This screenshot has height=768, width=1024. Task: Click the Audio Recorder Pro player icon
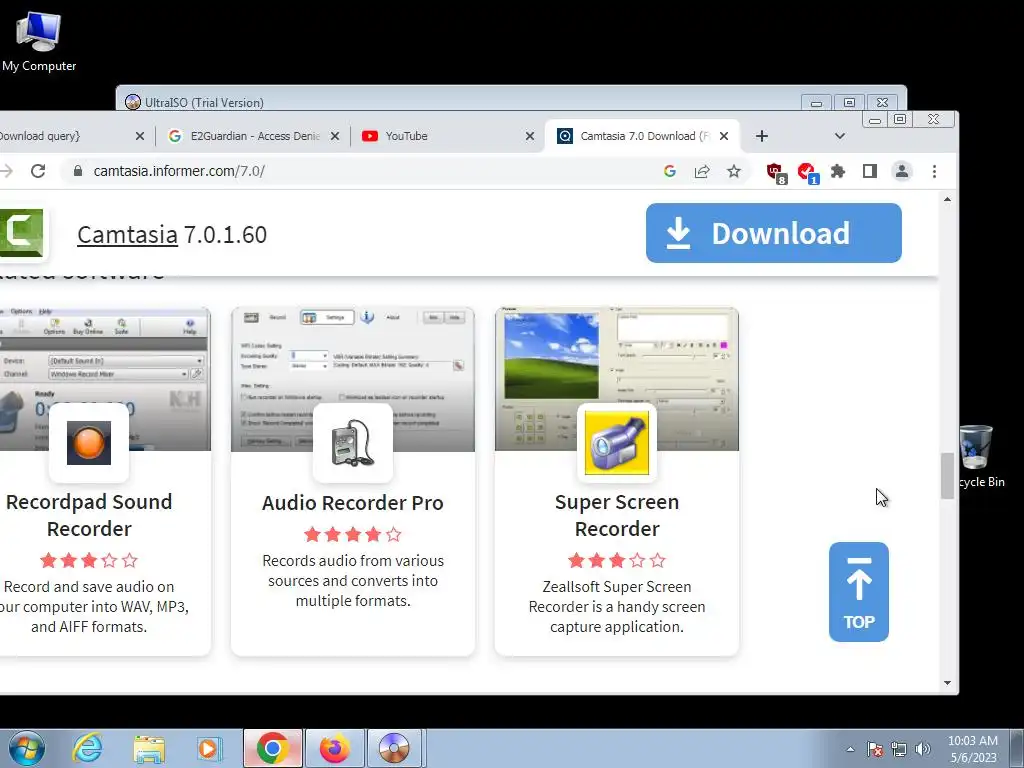click(x=353, y=443)
